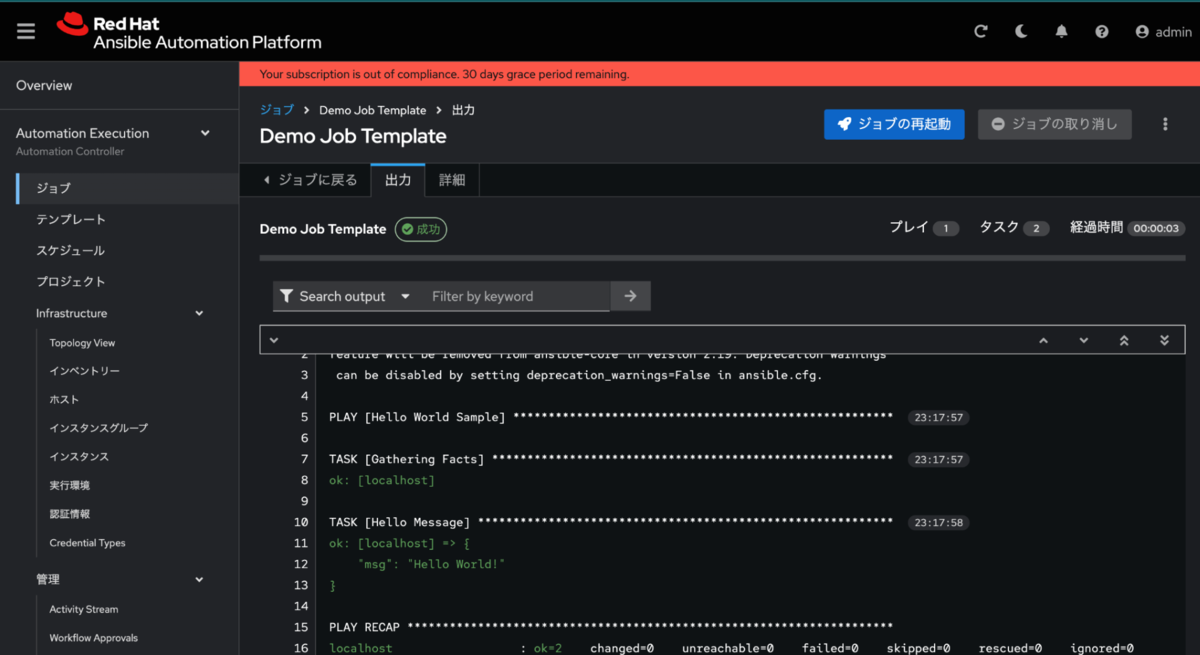Open Activity Stream
Viewport: 1200px width, 655px height.
(83, 609)
